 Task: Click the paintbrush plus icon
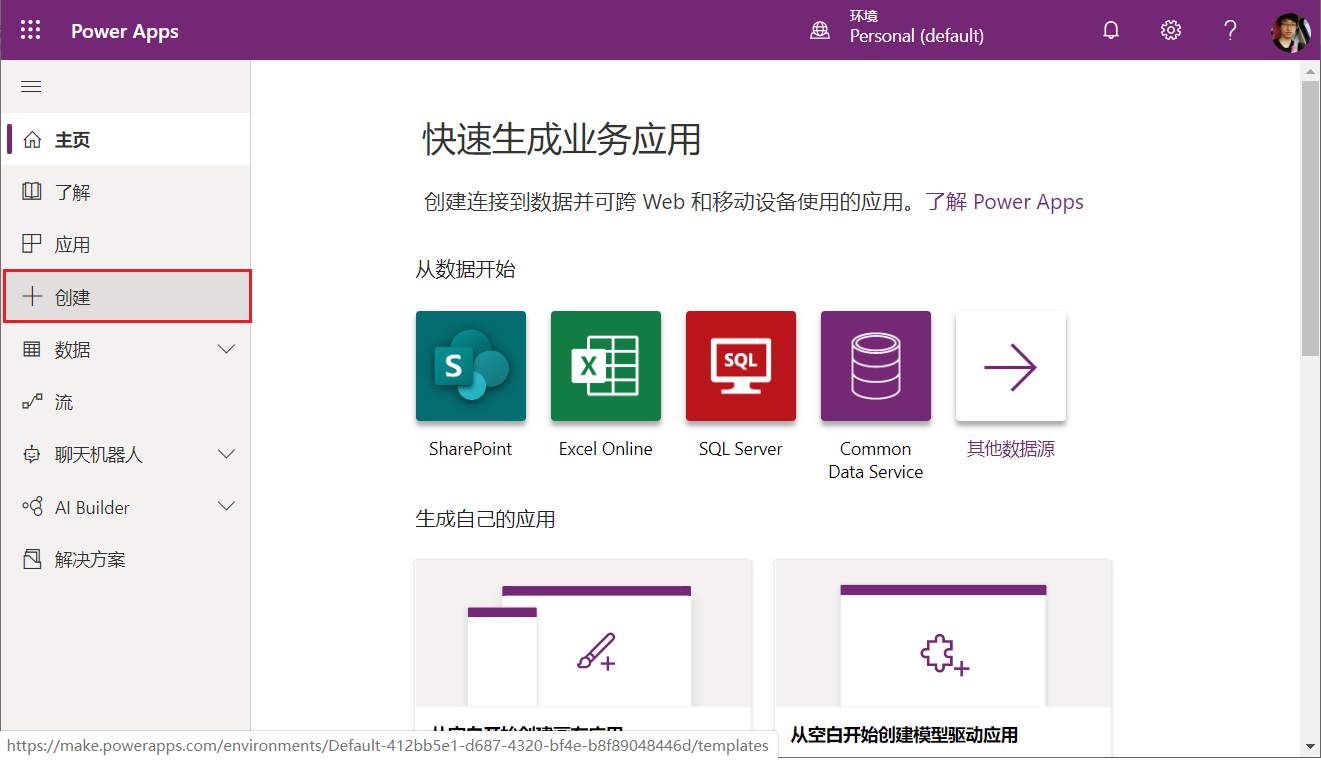click(596, 652)
